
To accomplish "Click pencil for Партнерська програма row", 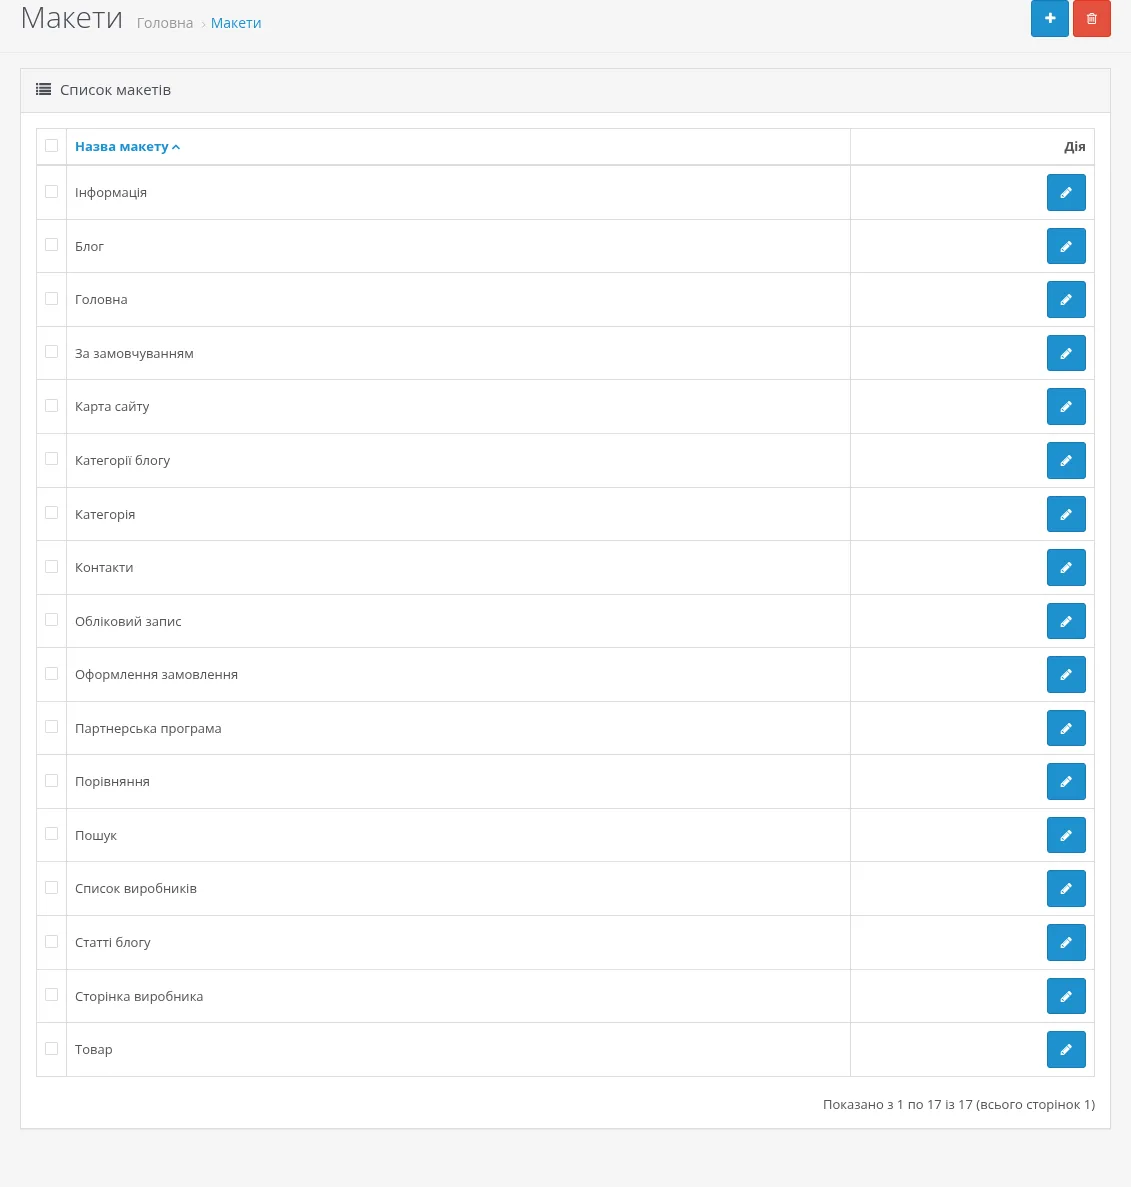I will (x=1066, y=728).
